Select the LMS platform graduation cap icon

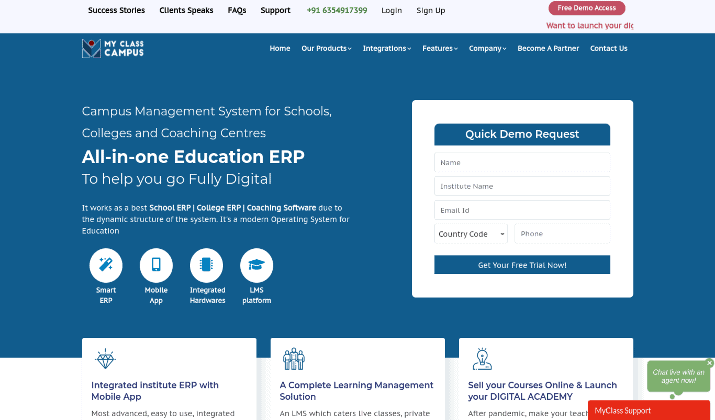(x=256, y=265)
